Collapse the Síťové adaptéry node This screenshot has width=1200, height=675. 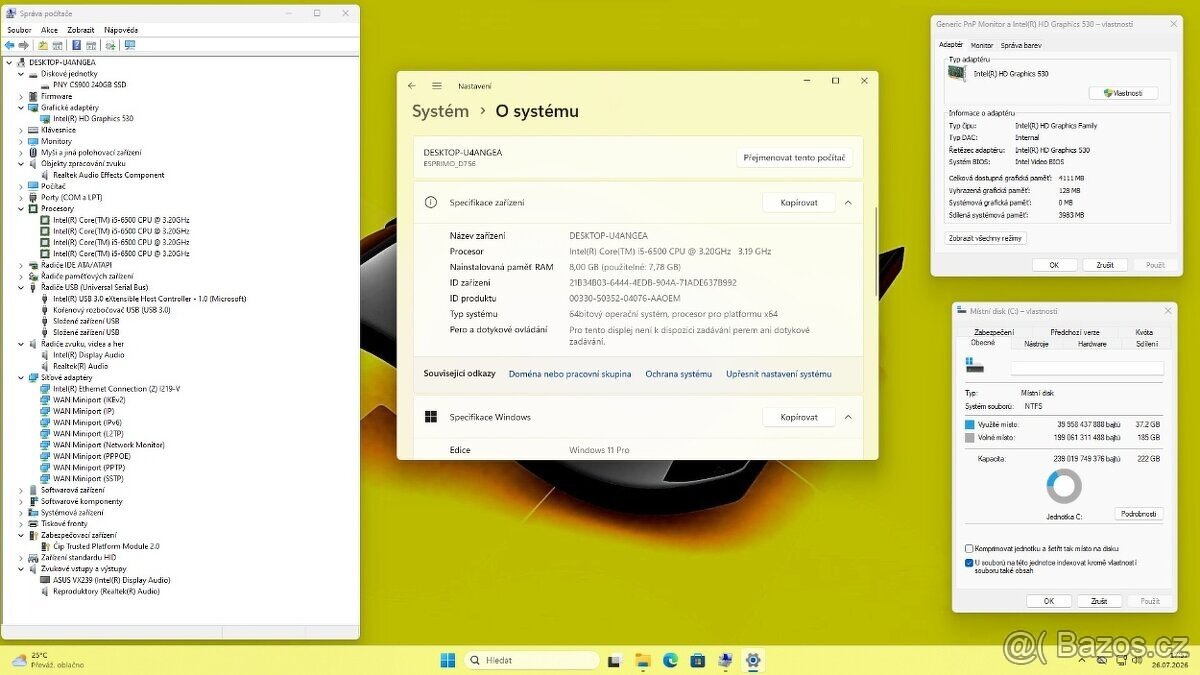(x=21, y=378)
